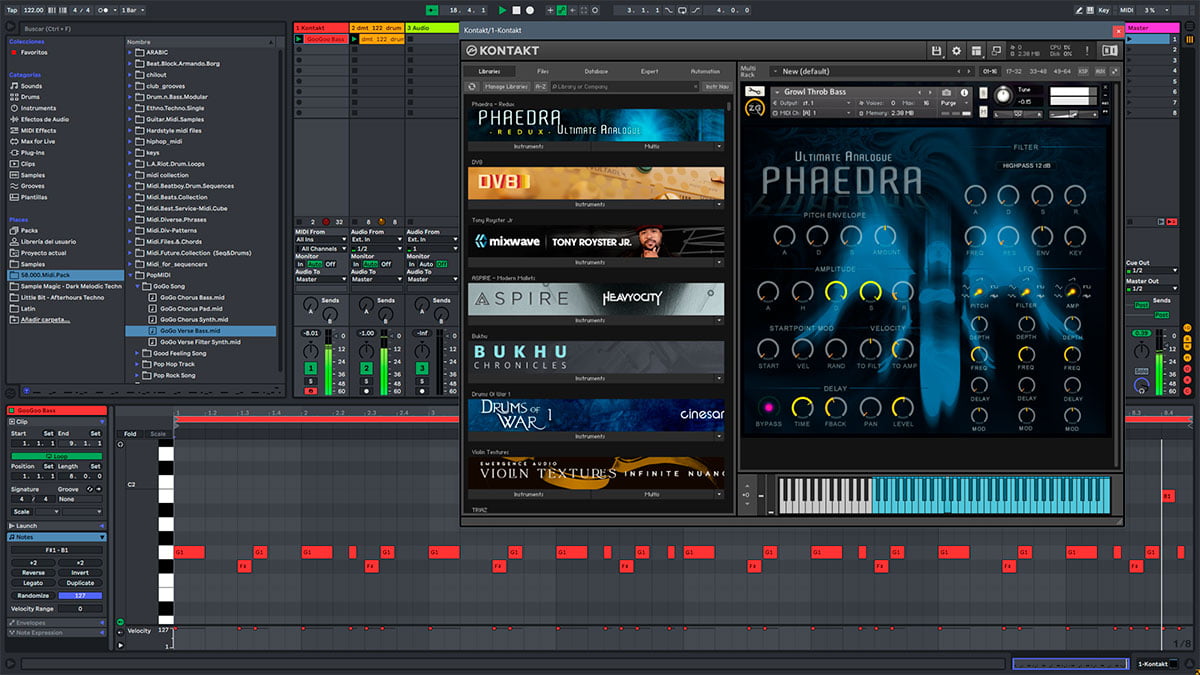The image size is (1200, 675).
Task: Refresh the Kontakt libraries list
Action: 472,87
